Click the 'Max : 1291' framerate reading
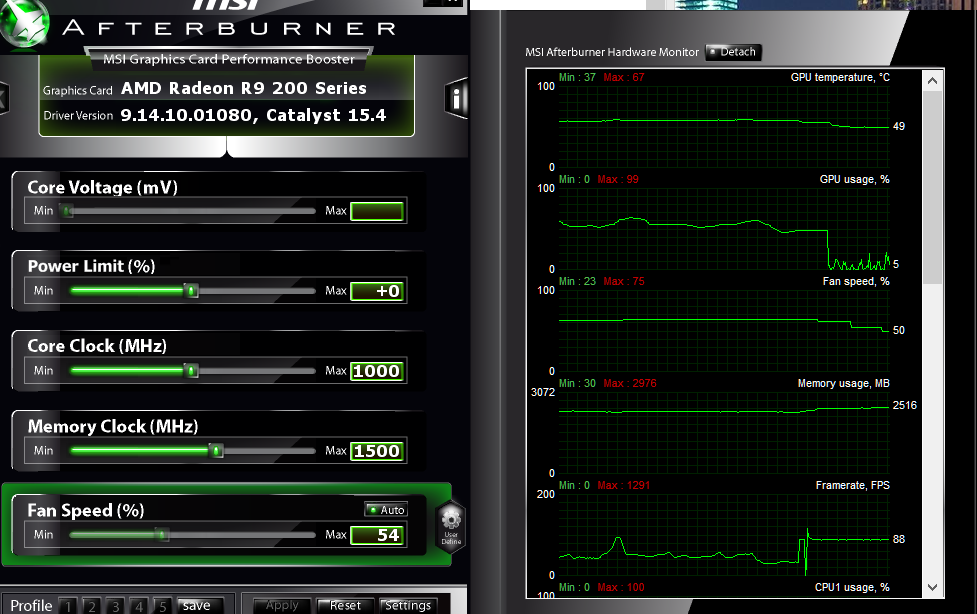This screenshot has height=614, width=977. tap(623, 485)
